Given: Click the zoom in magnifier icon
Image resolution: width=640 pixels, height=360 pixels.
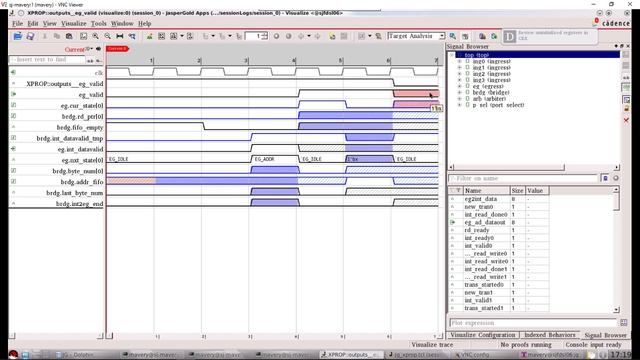Looking at the screenshot, I should tap(96, 36).
